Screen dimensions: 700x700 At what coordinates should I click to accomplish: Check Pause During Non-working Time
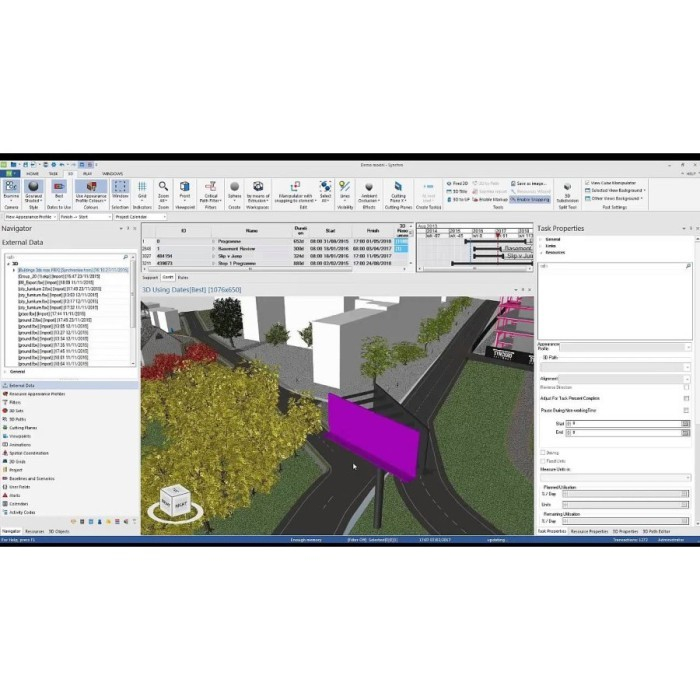(x=686, y=410)
